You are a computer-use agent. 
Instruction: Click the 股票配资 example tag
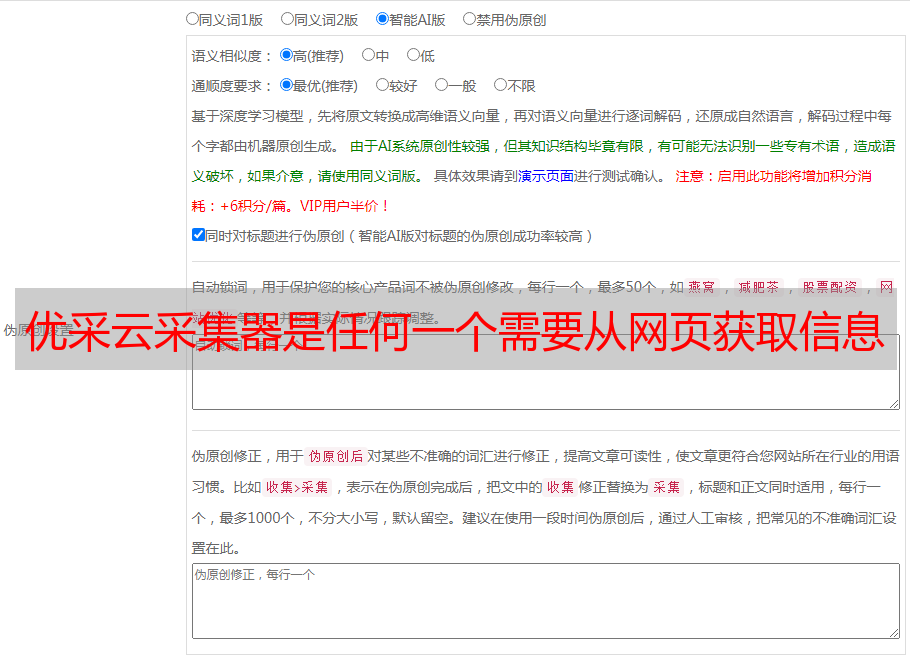pyautogui.click(x=830, y=287)
